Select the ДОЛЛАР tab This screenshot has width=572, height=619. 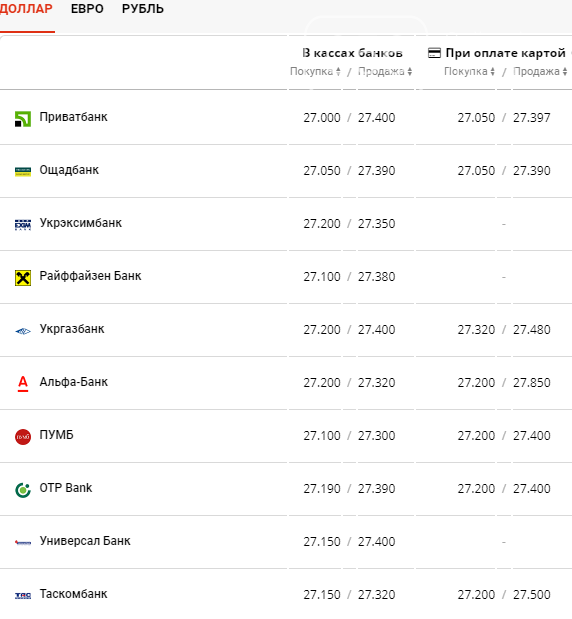[26, 9]
